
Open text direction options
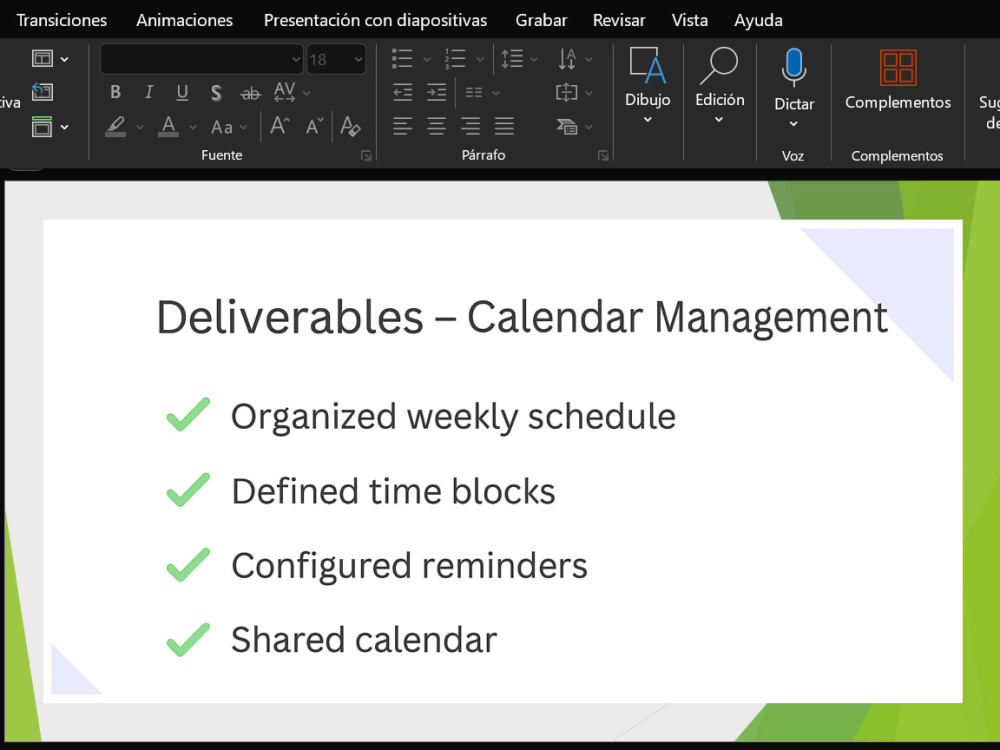coord(575,59)
